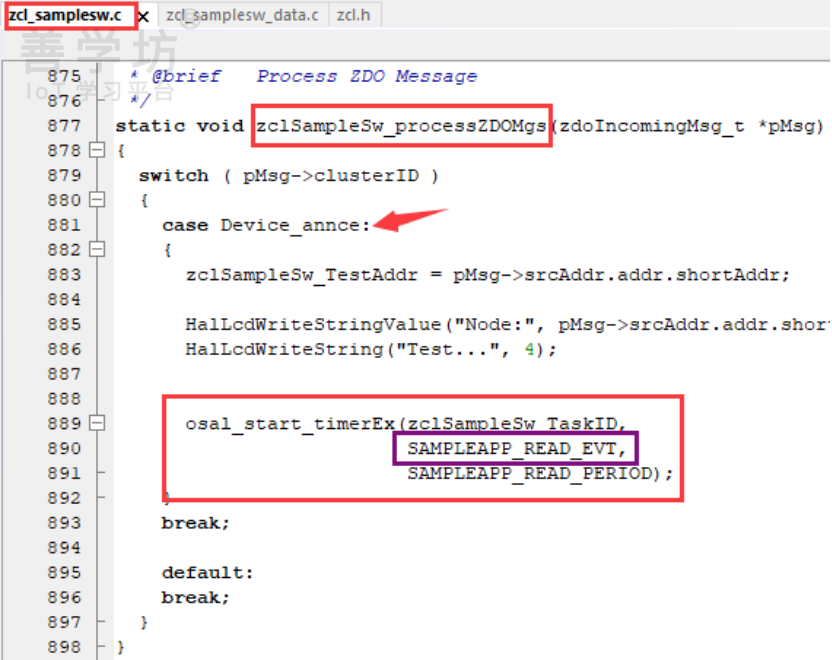Click line number 877 in the gutter
832x660 pixels.
point(64,126)
